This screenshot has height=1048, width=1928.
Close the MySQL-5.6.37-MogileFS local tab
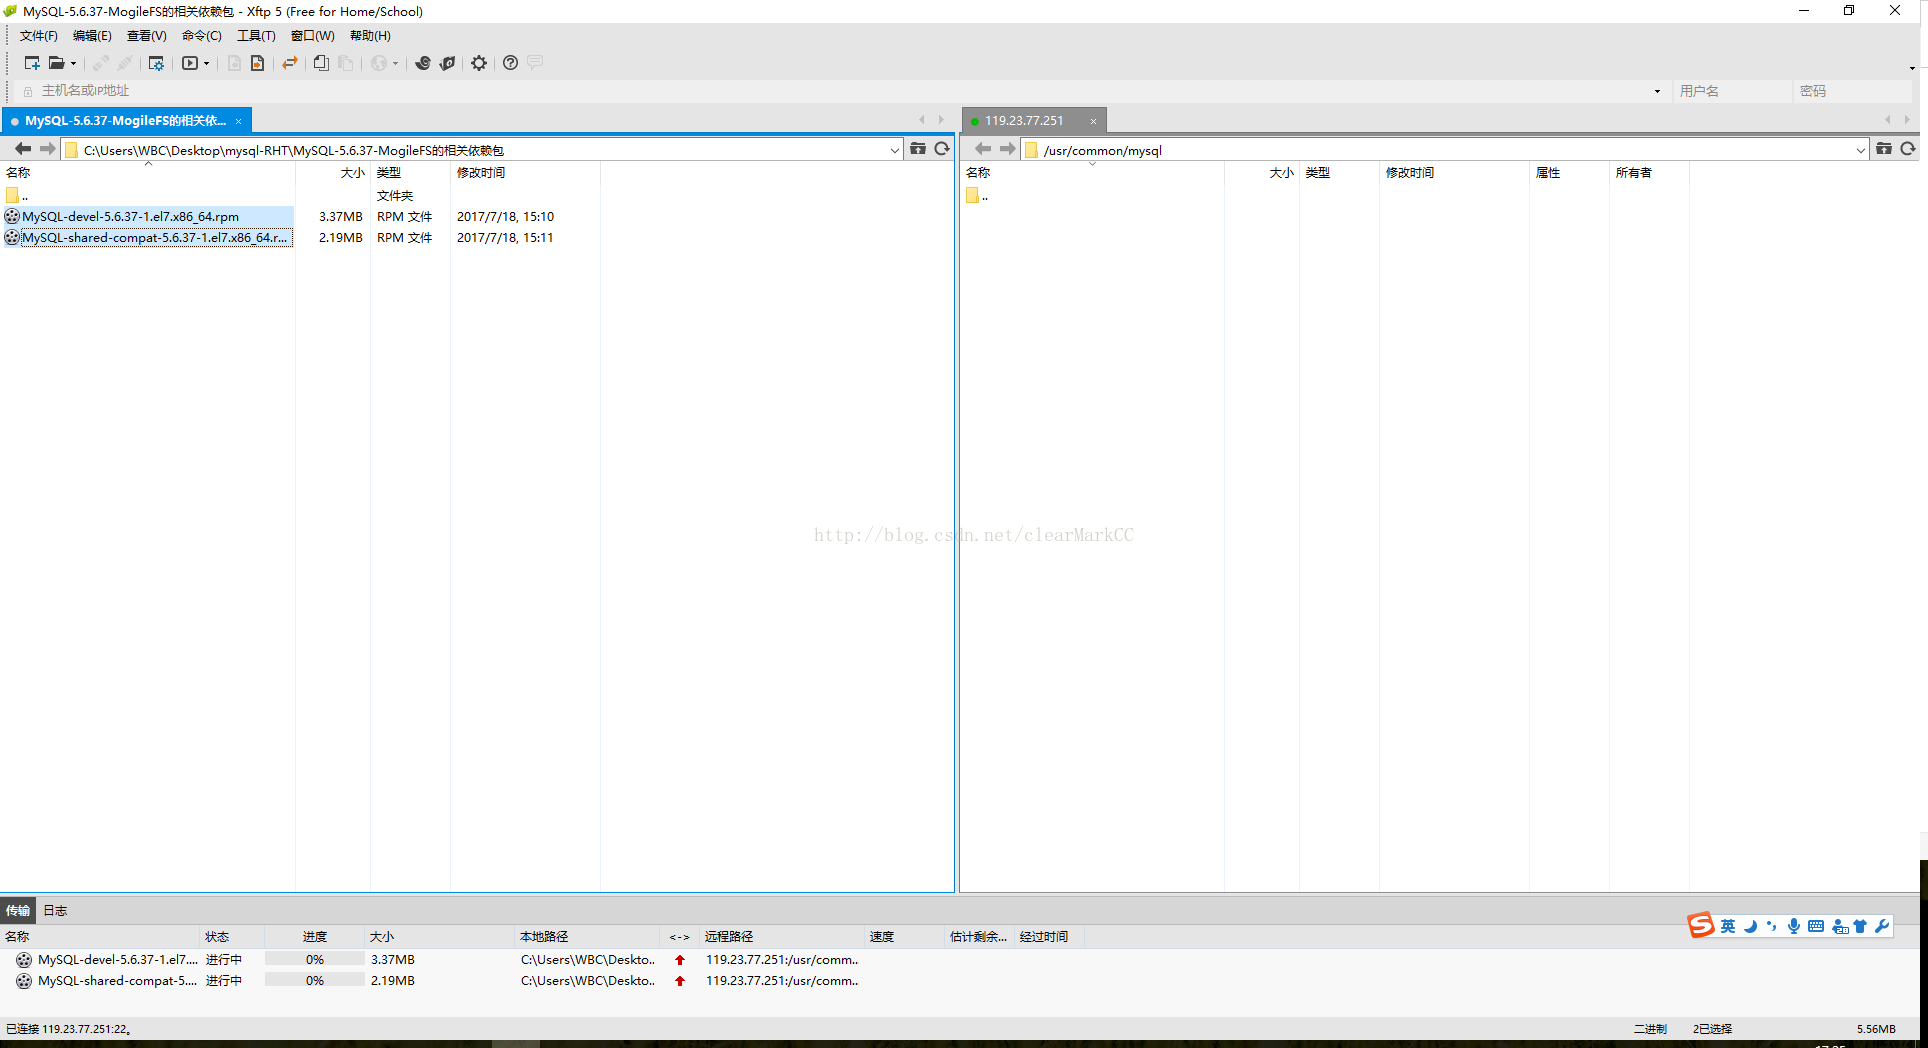coord(238,121)
